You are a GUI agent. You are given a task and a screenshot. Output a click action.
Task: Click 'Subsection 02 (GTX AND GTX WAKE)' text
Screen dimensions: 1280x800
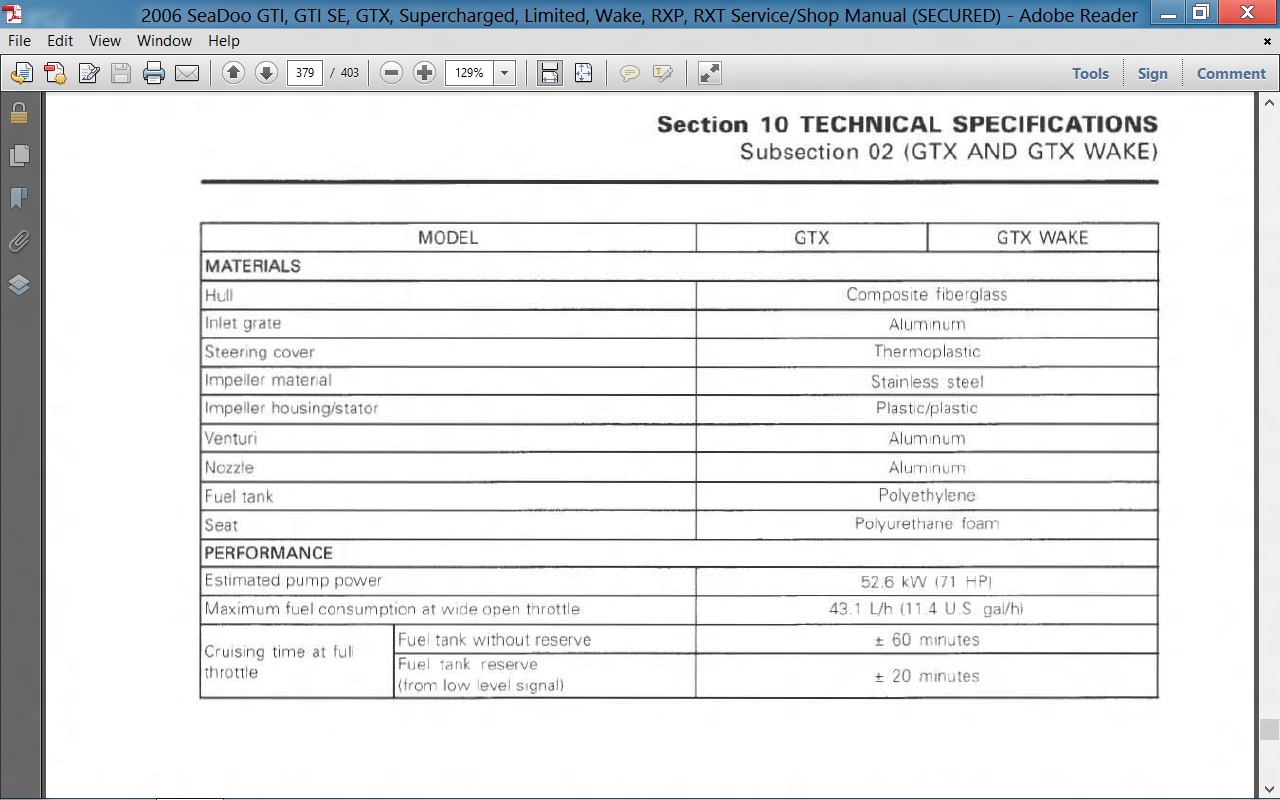949,152
